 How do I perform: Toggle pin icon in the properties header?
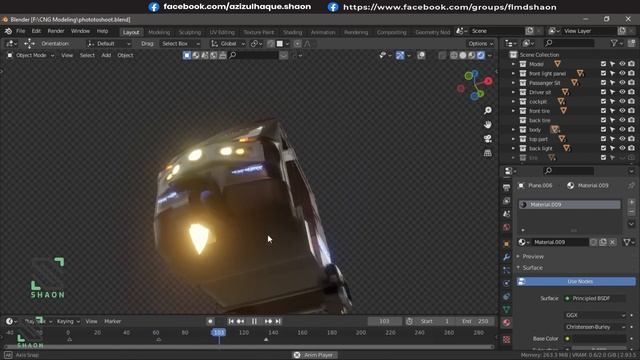(x=631, y=185)
